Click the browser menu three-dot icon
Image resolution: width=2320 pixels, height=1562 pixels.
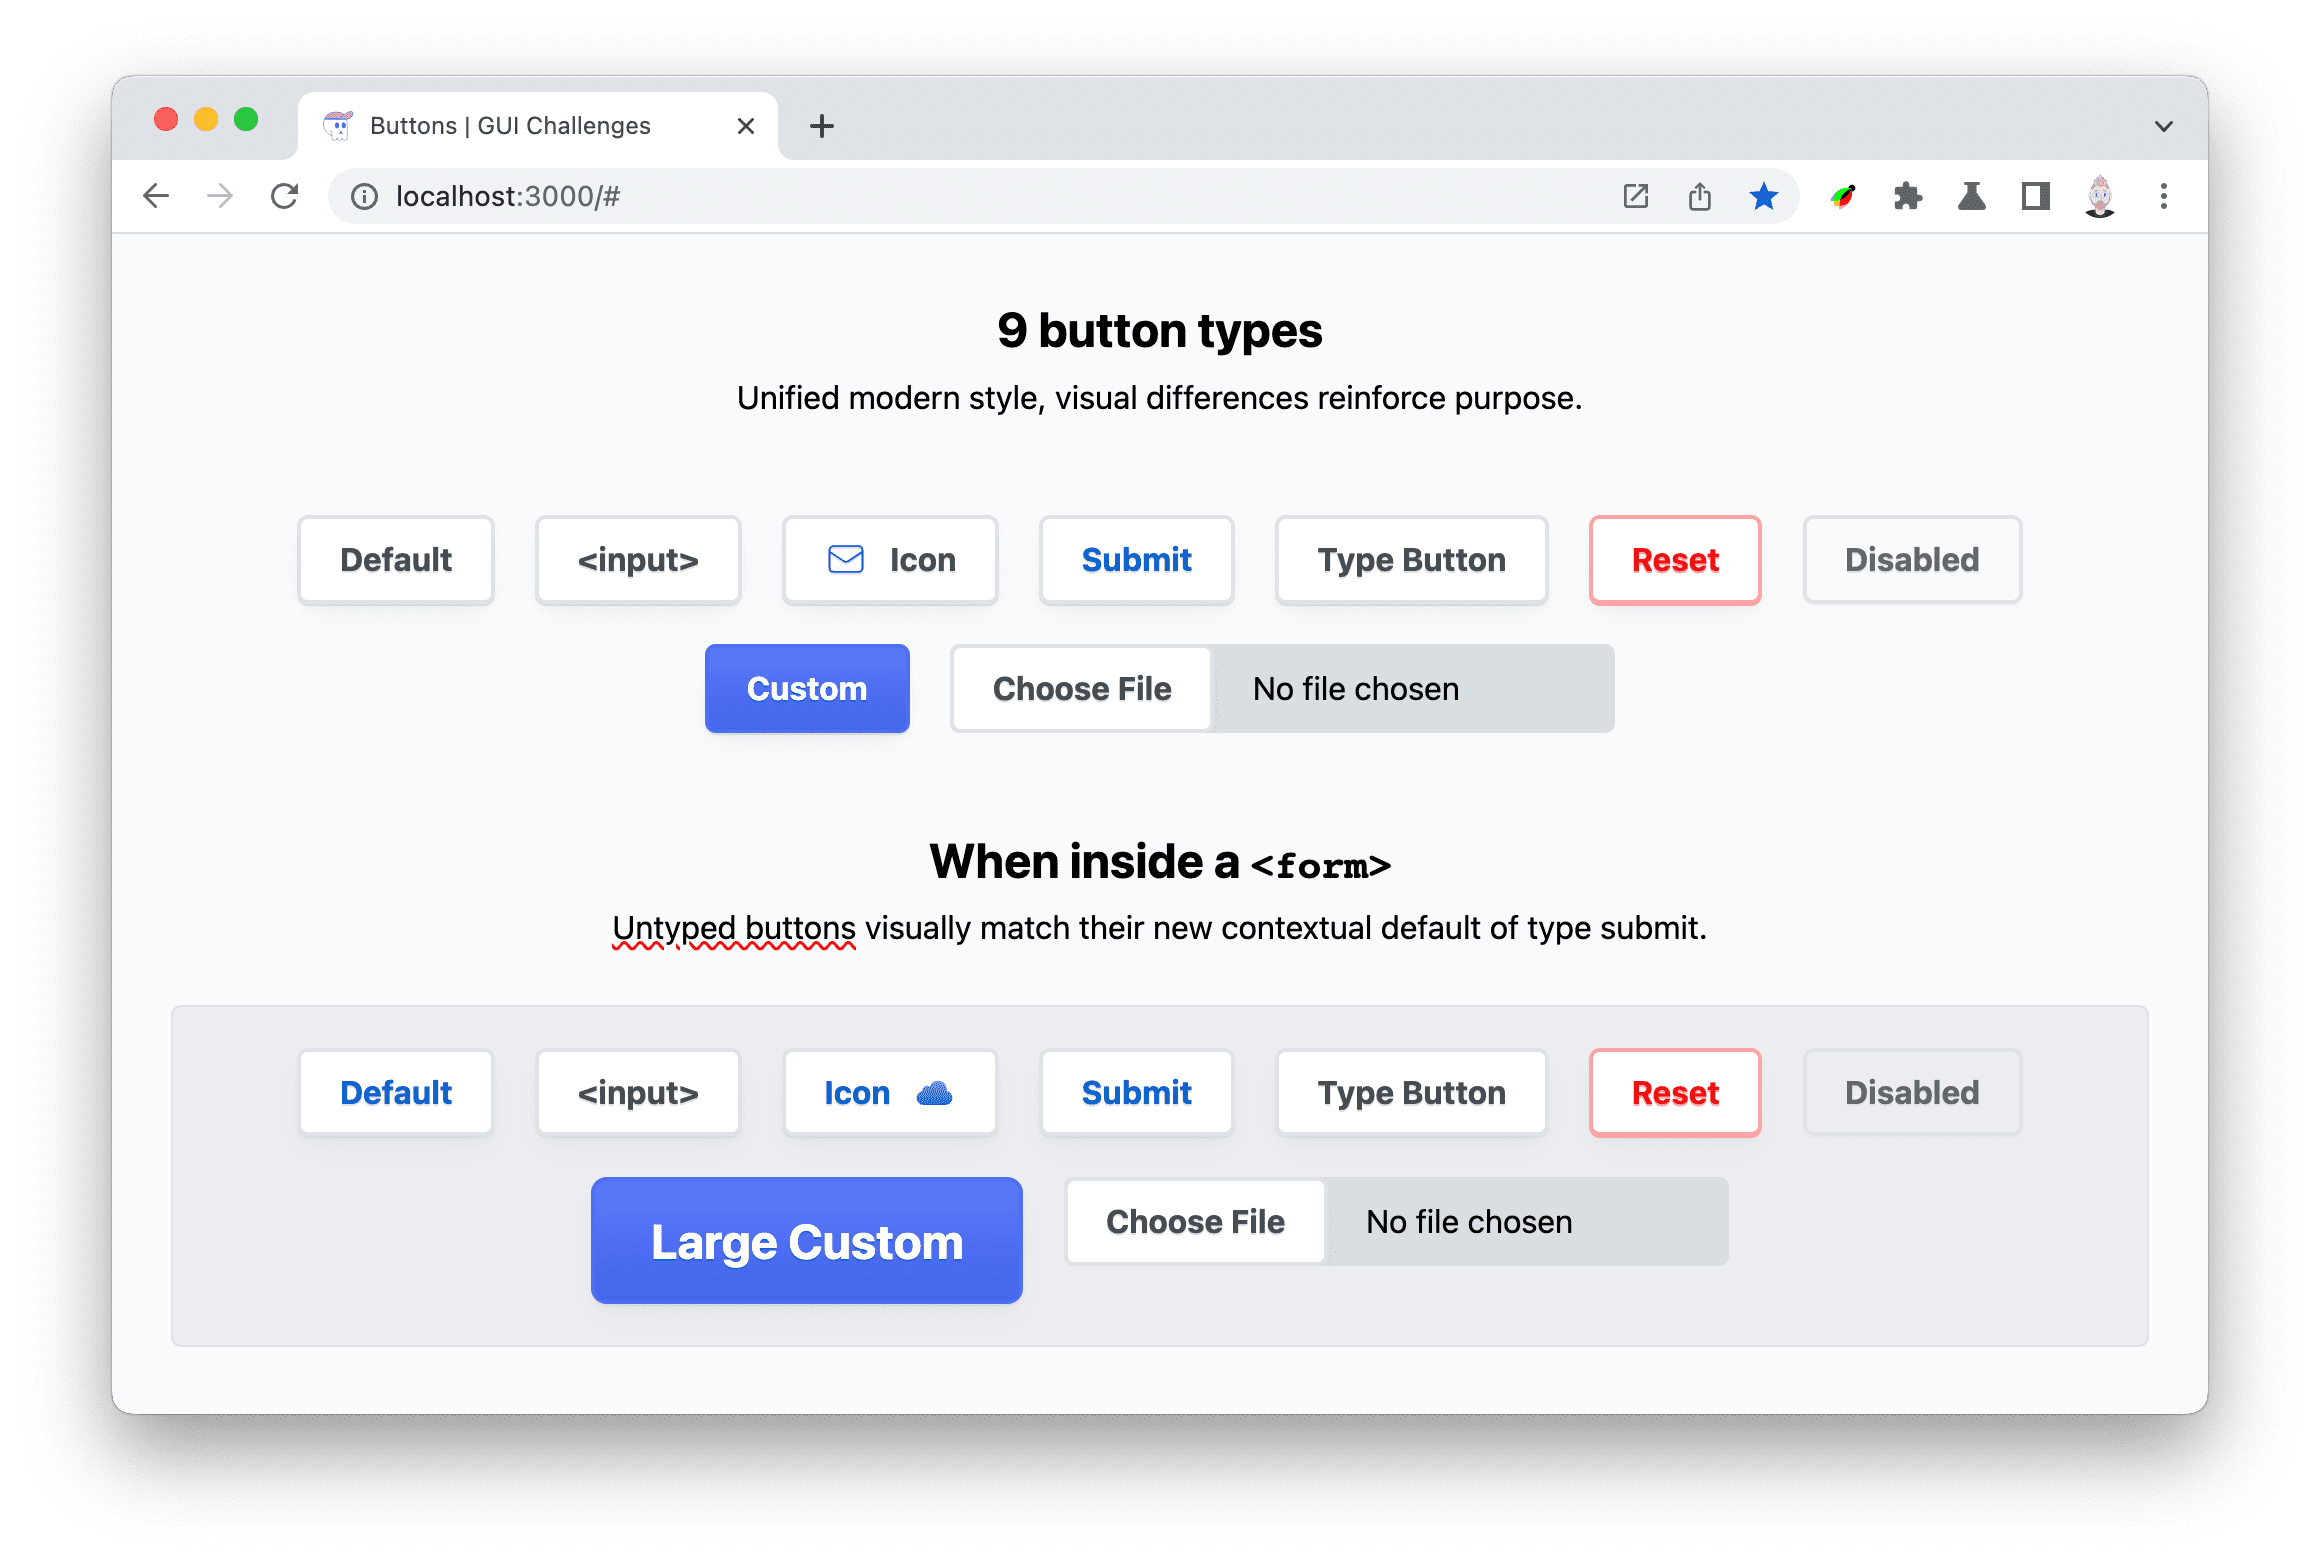click(x=2163, y=195)
